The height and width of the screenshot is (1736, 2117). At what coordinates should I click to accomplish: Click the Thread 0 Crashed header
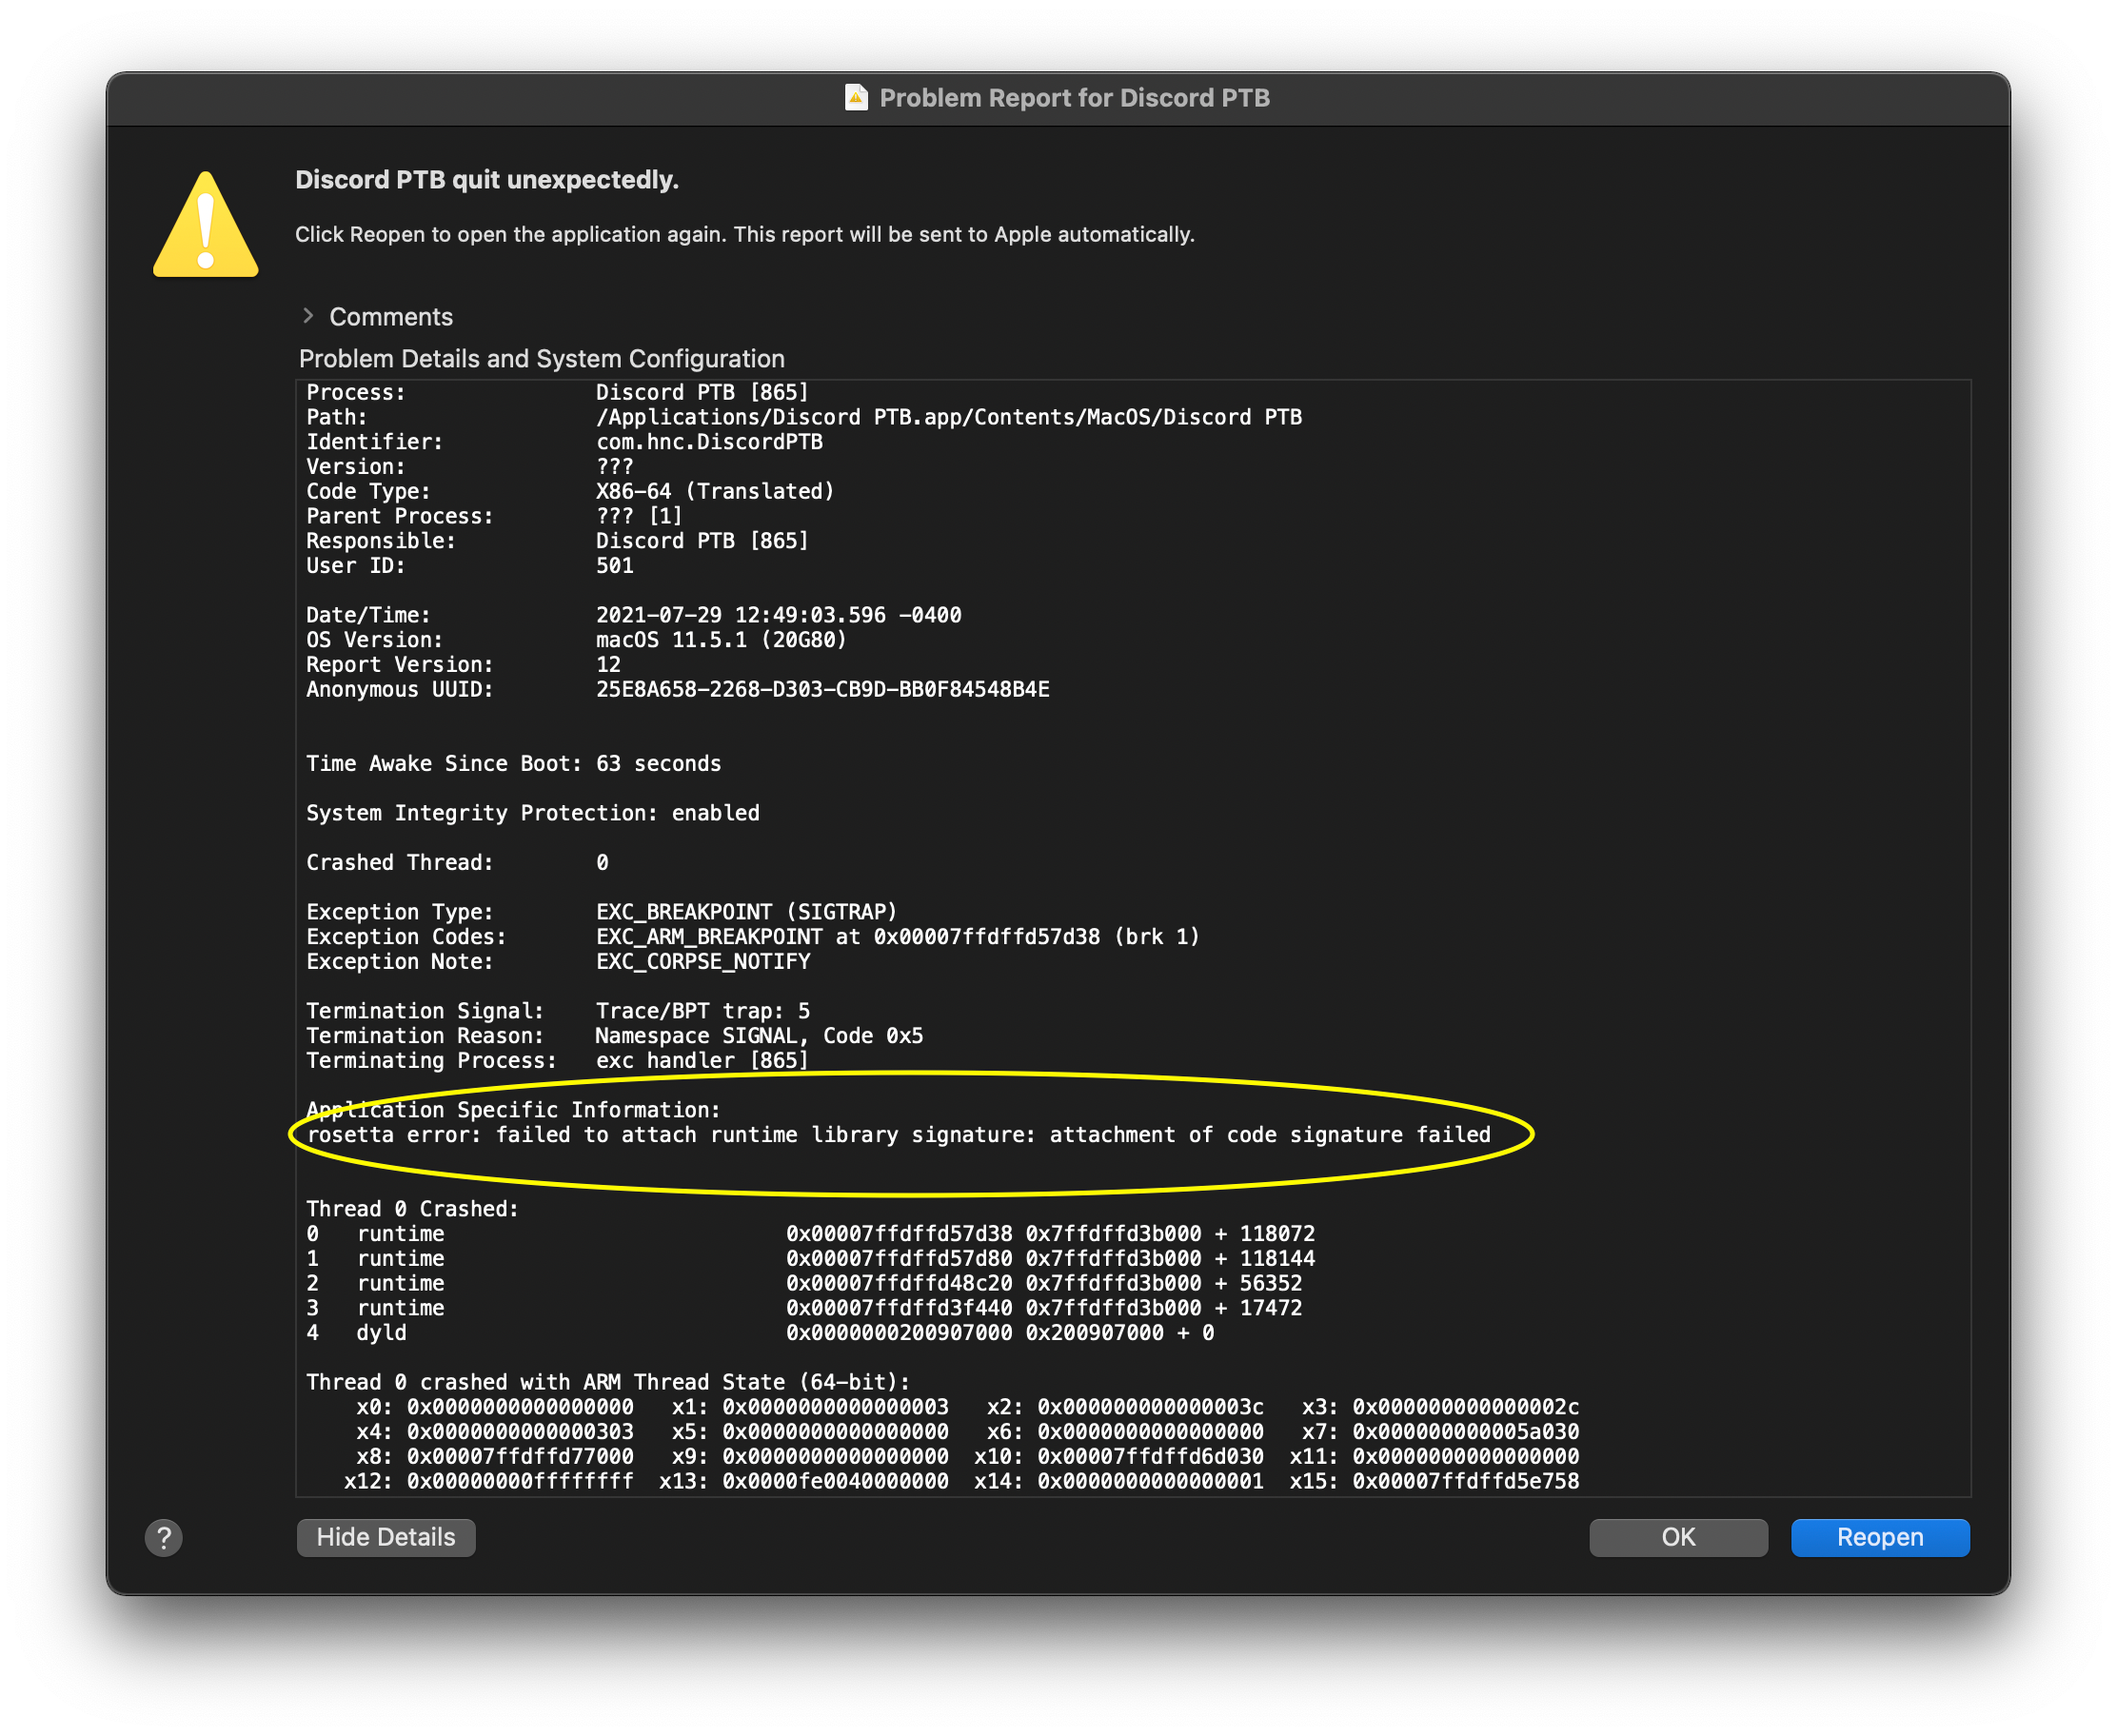coord(412,1209)
